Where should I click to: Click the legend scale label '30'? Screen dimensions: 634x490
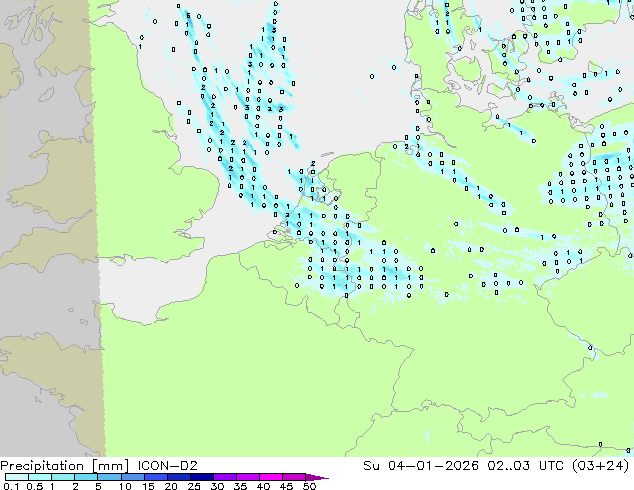click(x=217, y=486)
